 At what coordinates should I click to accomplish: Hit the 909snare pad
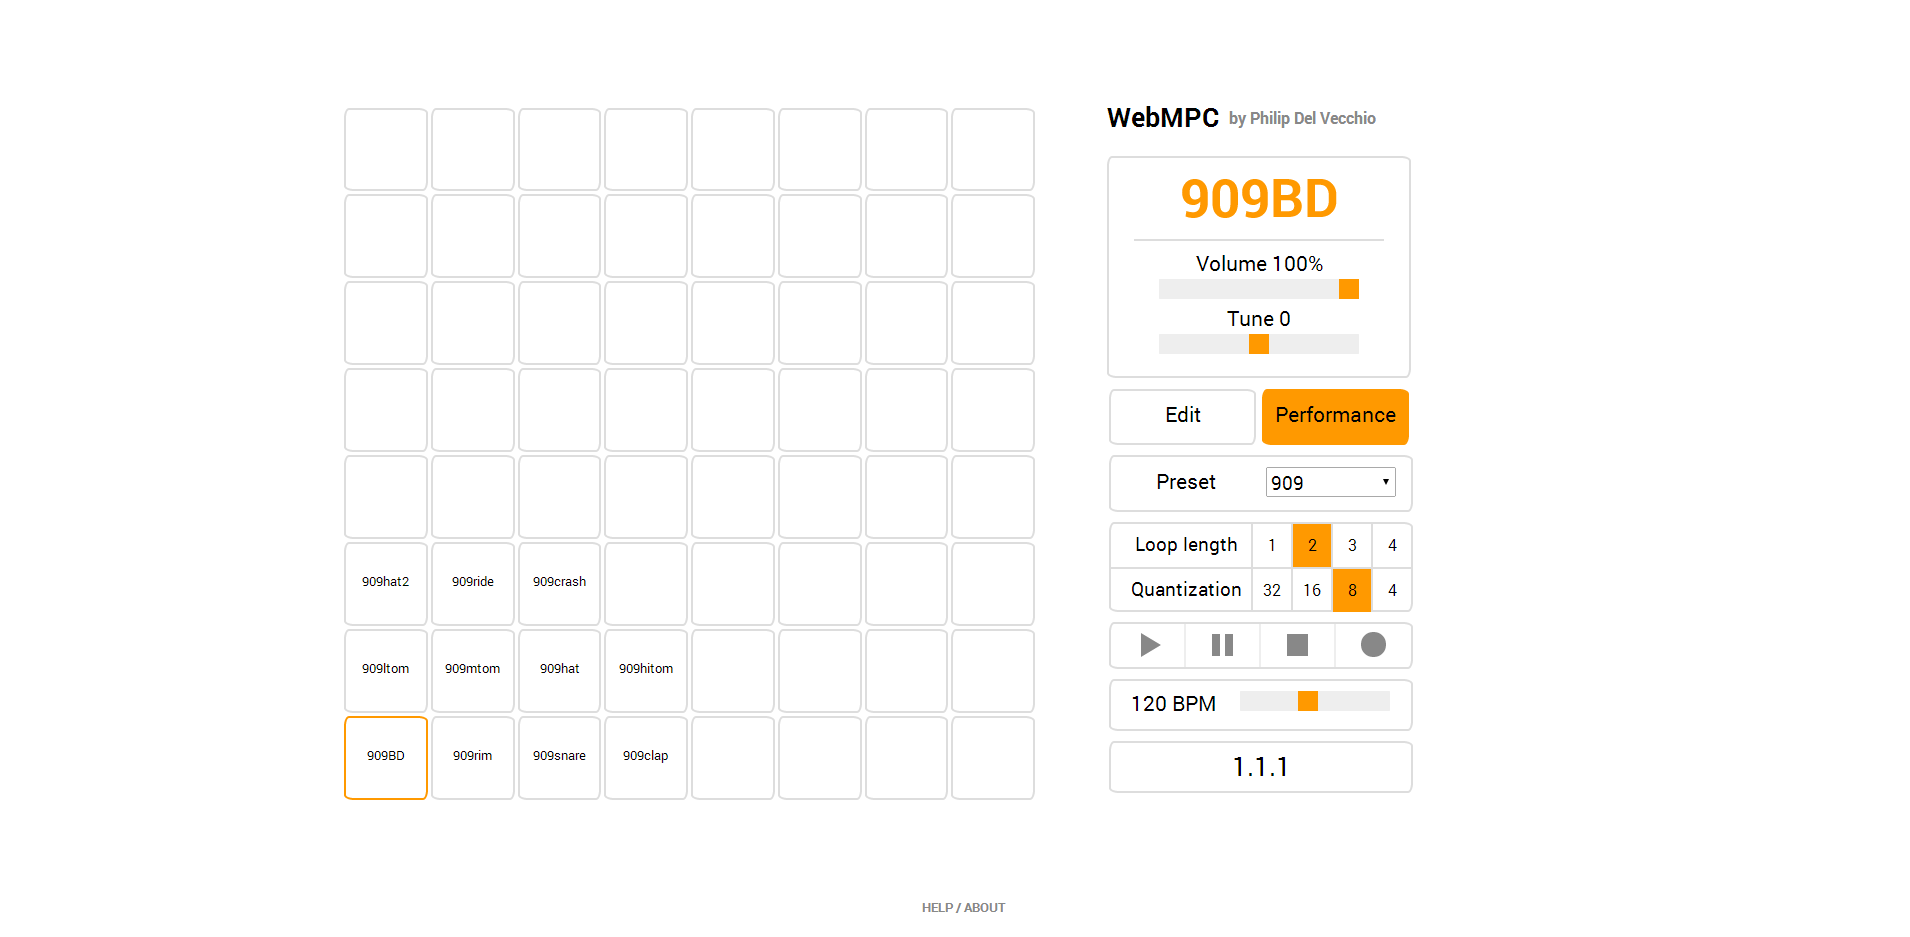559,757
